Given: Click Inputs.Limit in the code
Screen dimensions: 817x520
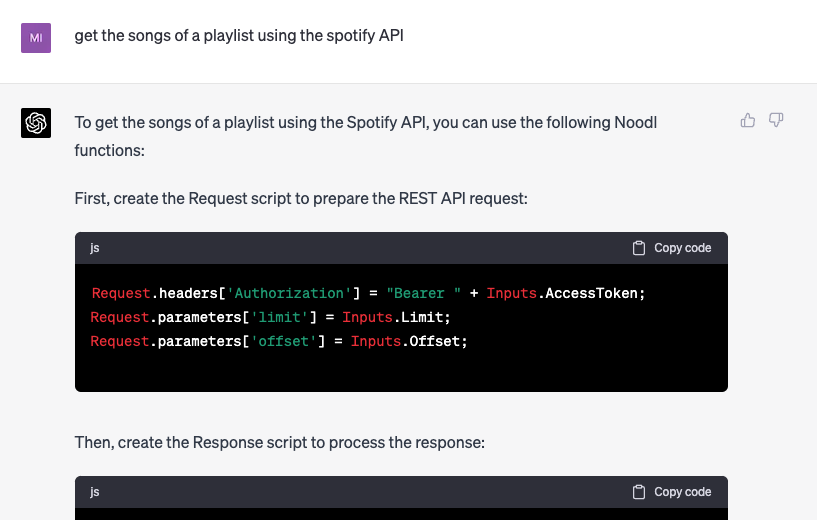Looking at the screenshot, I should [397, 317].
